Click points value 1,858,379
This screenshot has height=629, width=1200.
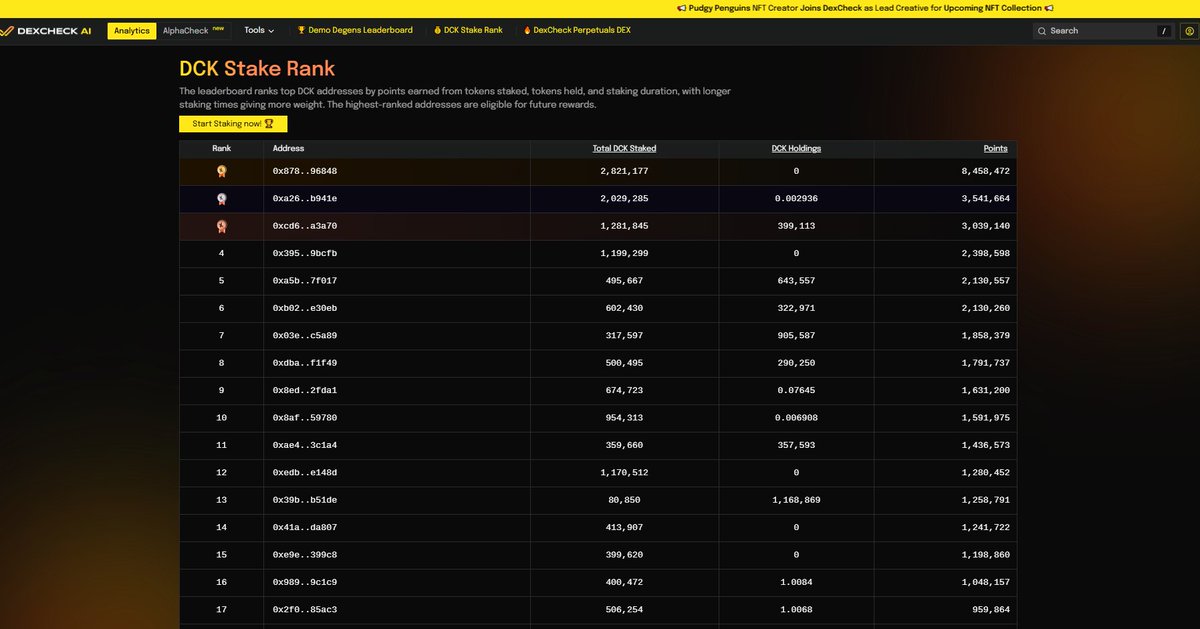click(985, 336)
